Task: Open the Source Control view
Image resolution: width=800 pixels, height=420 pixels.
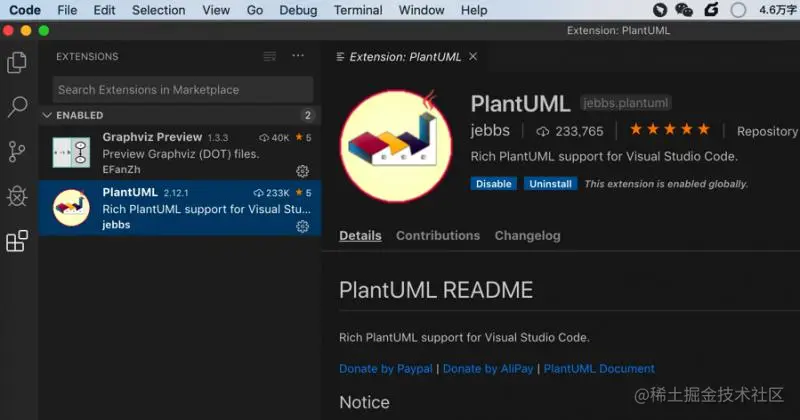Action: (x=17, y=152)
